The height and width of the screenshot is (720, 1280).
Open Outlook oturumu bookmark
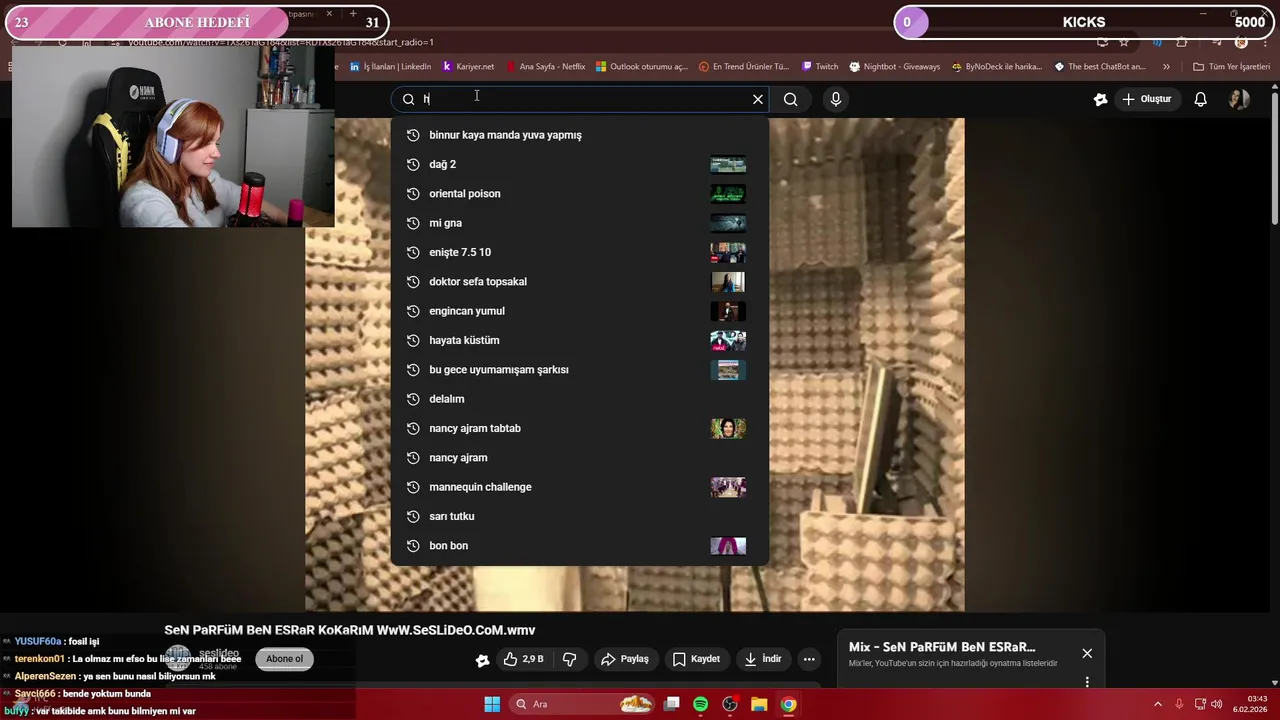pyautogui.click(x=642, y=67)
